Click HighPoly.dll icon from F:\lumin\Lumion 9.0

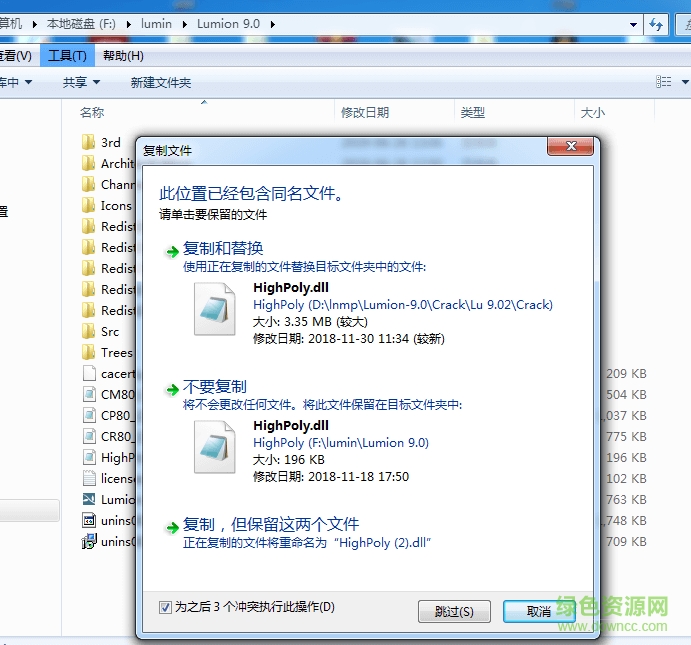tap(215, 447)
